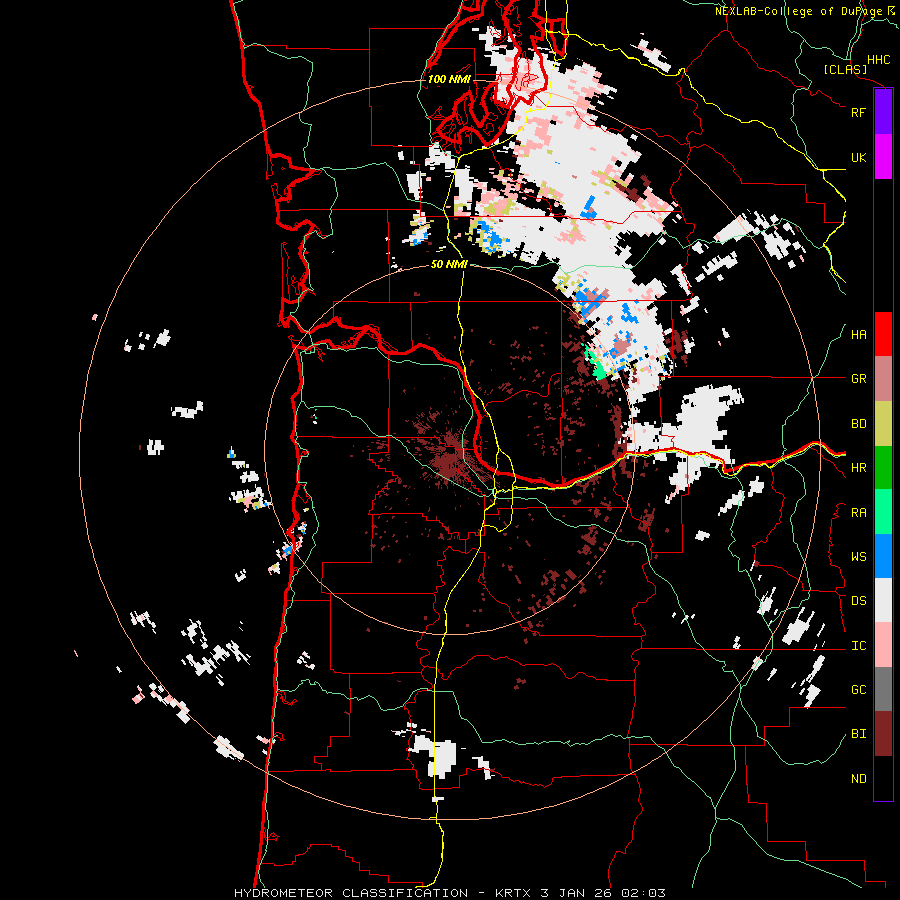900x900 pixels.
Task: Click the IC legend label
Action: [858, 646]
